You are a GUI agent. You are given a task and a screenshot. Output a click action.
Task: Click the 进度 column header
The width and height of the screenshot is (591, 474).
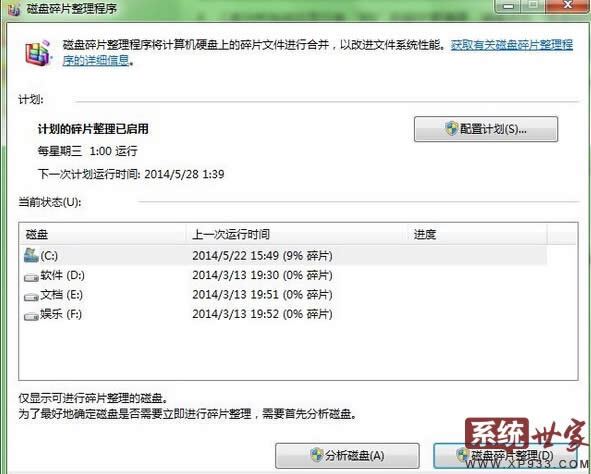click(478, 234)
